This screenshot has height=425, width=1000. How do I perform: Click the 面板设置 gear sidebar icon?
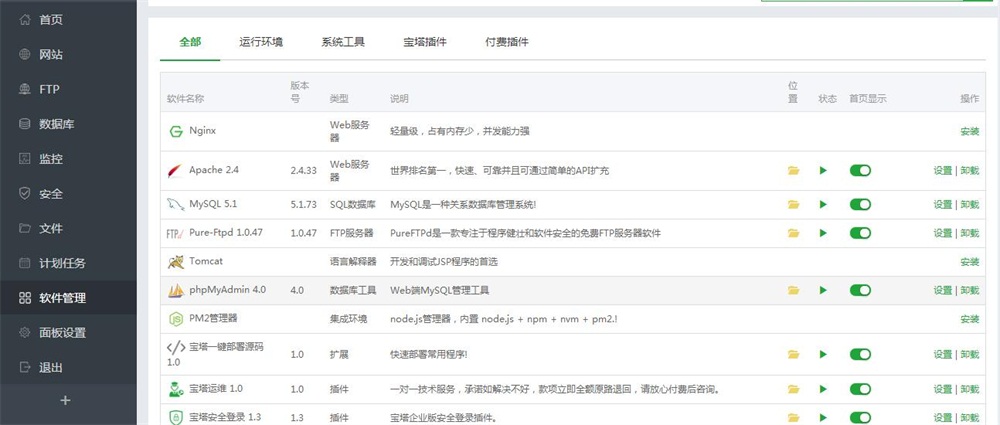pos(25,332)
